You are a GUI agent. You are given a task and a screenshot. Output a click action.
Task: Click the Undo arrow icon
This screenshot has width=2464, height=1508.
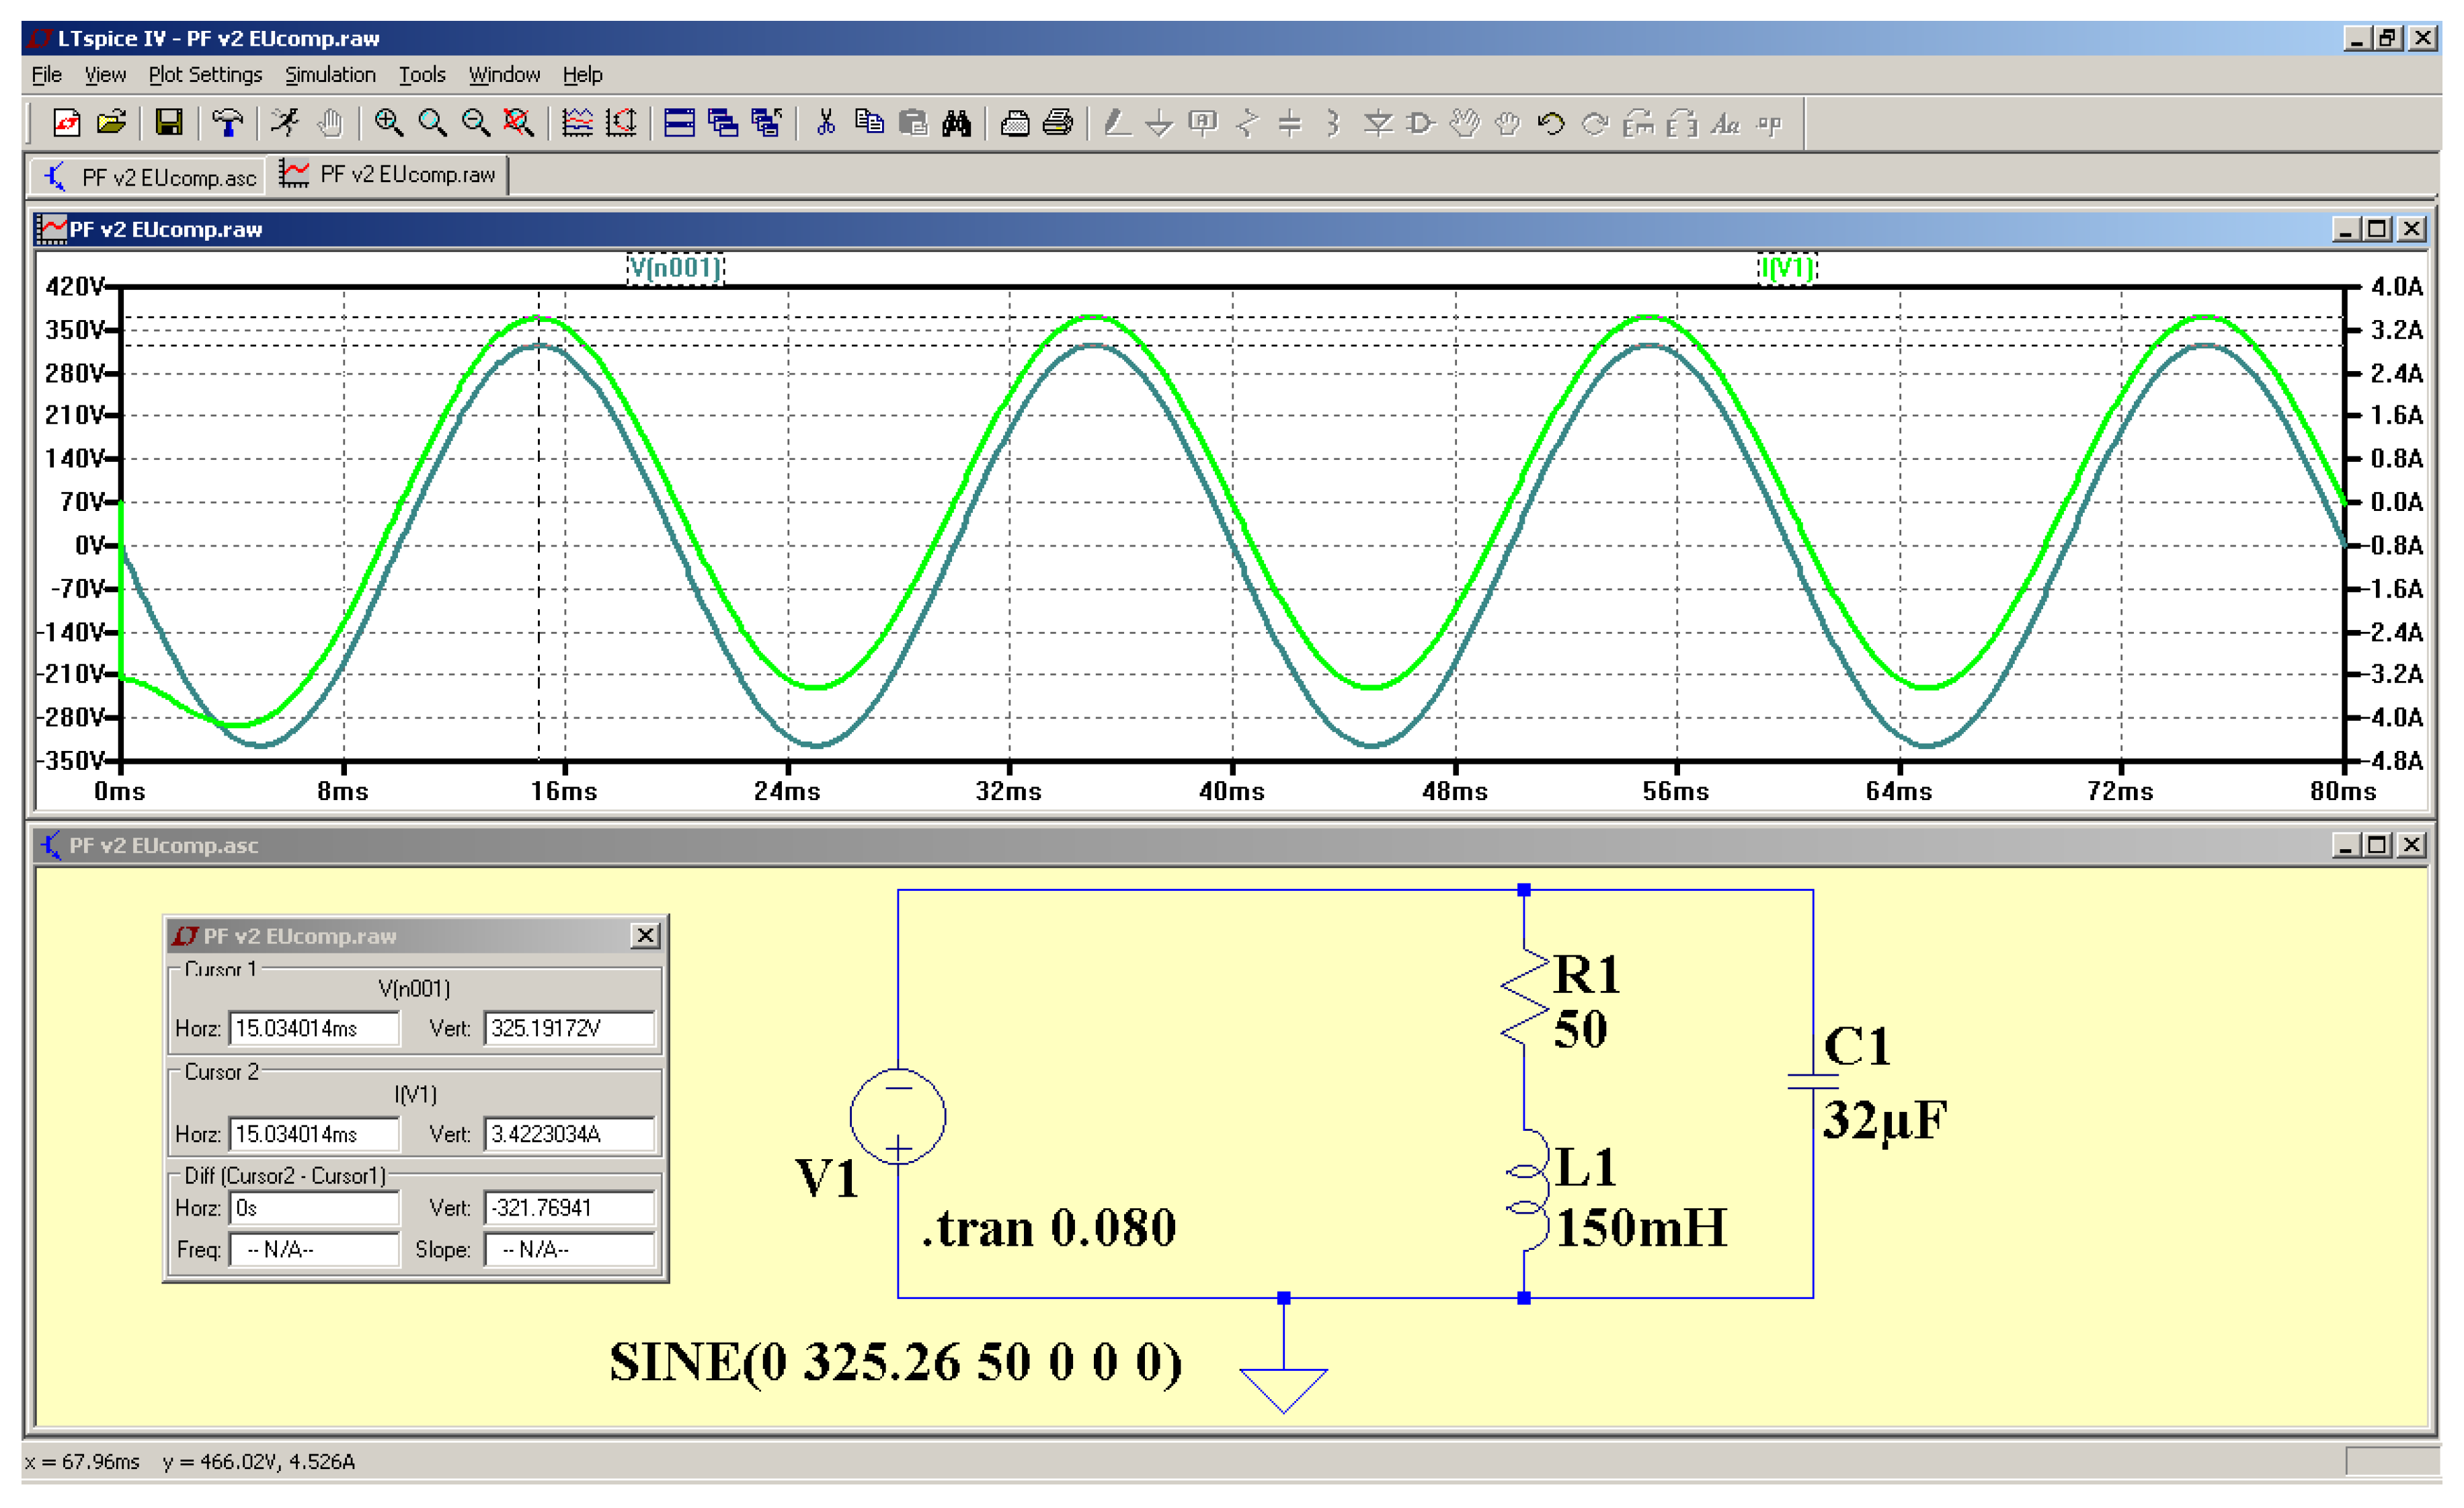pyautogui.click(x=1551, y=123)
